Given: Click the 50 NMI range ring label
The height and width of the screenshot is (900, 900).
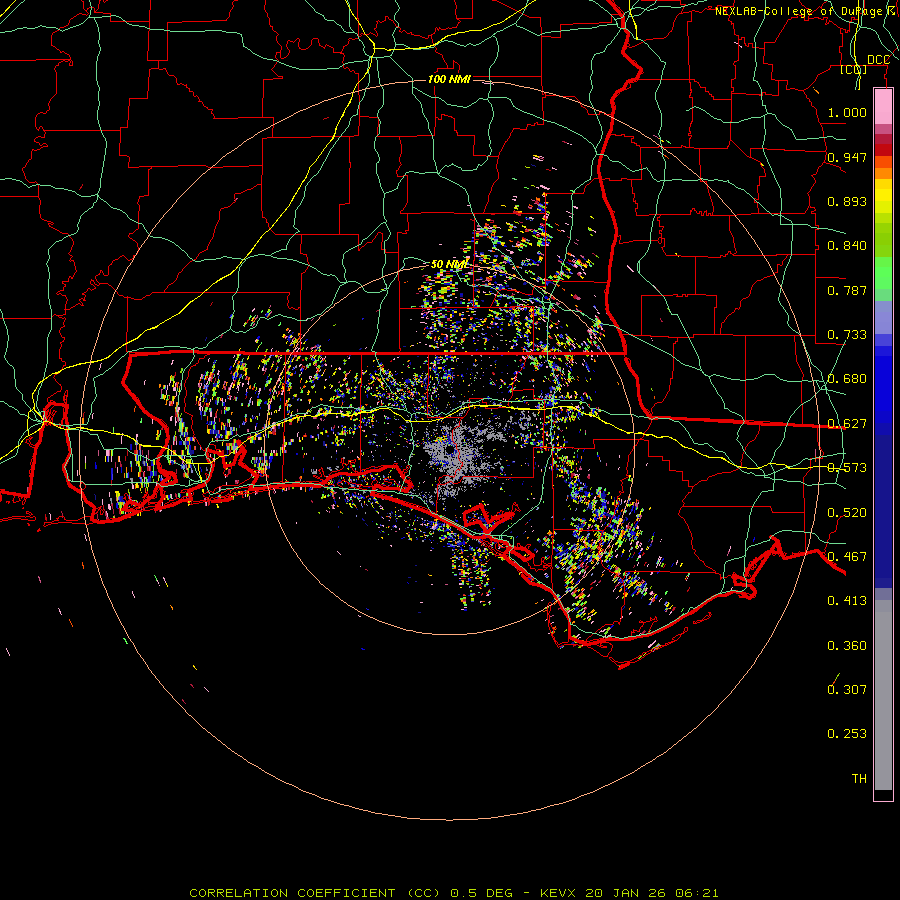Looking at the screenshot, I should pos(449,264).
